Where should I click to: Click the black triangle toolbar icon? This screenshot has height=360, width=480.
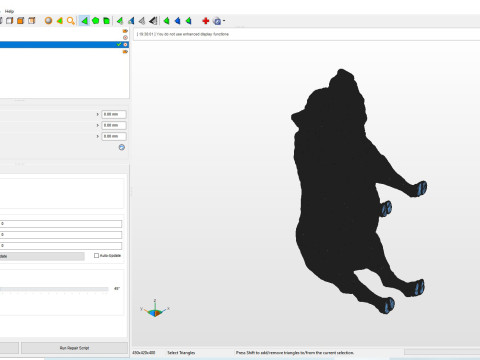[x=153, y=21]
